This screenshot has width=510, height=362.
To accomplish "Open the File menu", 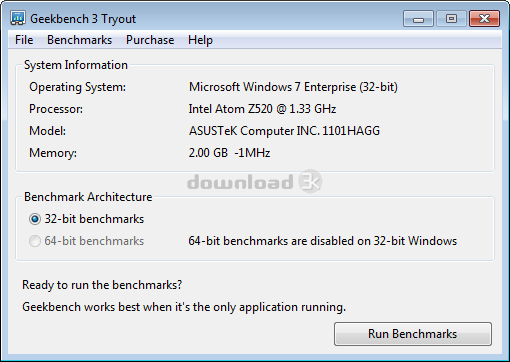I will [x=24, y=40].
